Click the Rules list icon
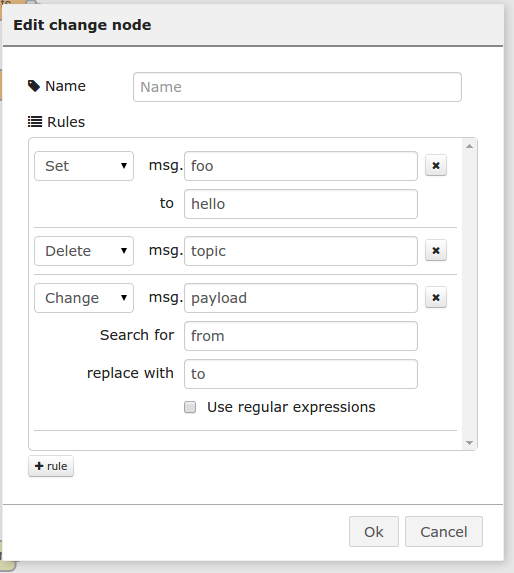The height and width of the screenshot is (573, 514). 35,122
